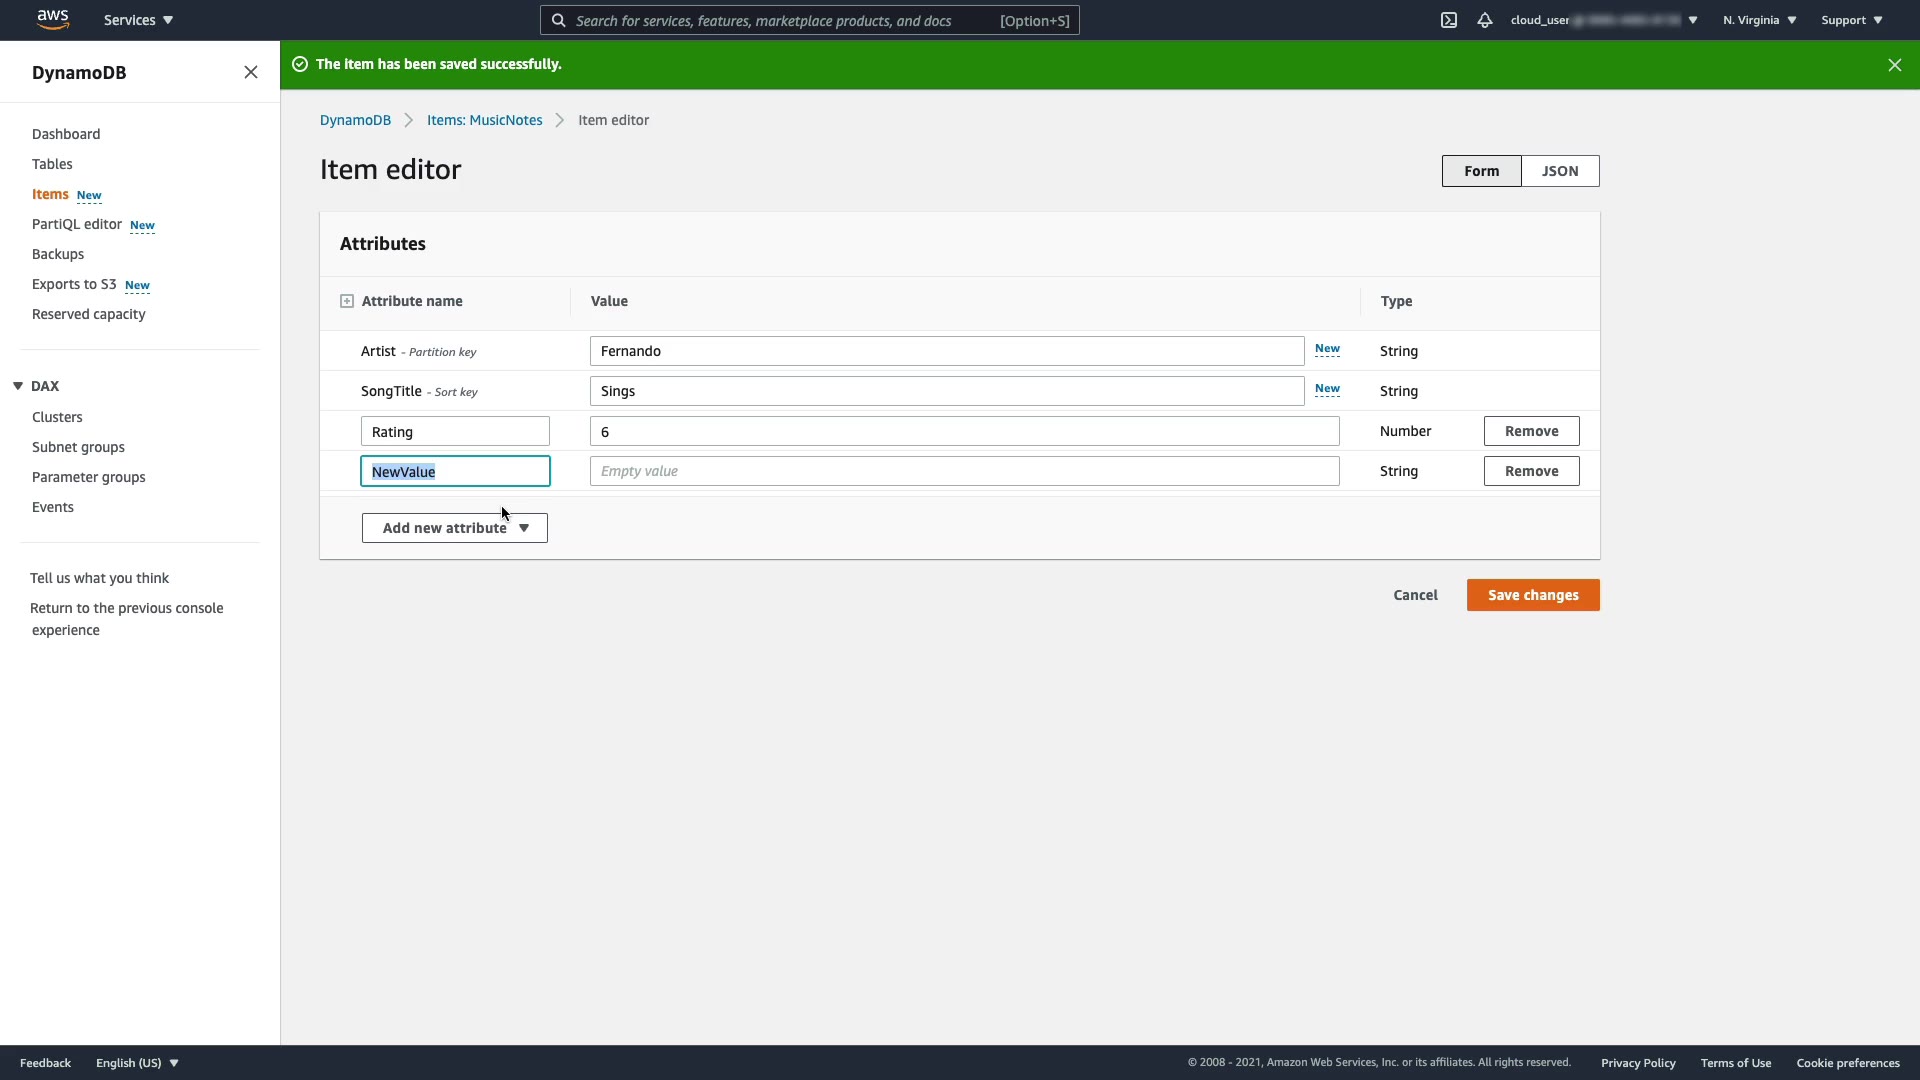
Task: Click the success checkmark icon in banner
Action: pyautogui.click(x=300, y=64)
